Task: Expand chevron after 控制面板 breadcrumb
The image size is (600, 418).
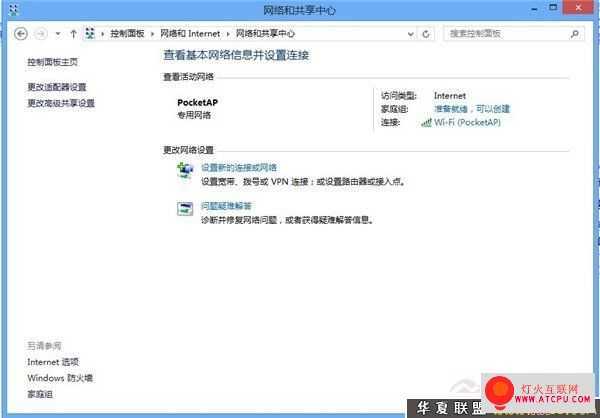Action: (152, 34)
